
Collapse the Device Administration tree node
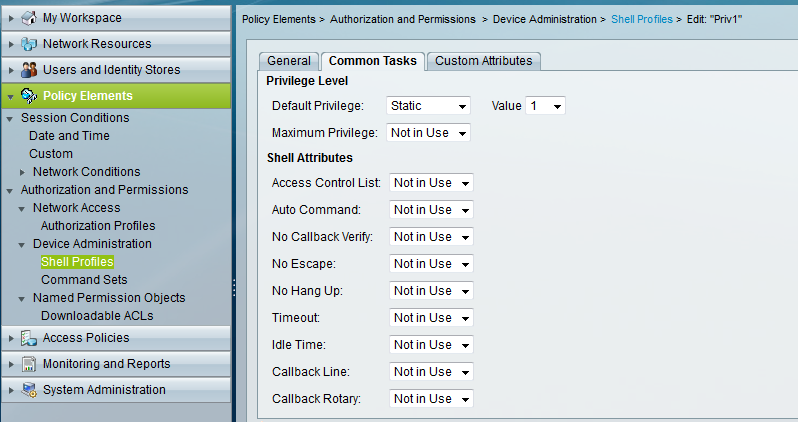[23, 244]
